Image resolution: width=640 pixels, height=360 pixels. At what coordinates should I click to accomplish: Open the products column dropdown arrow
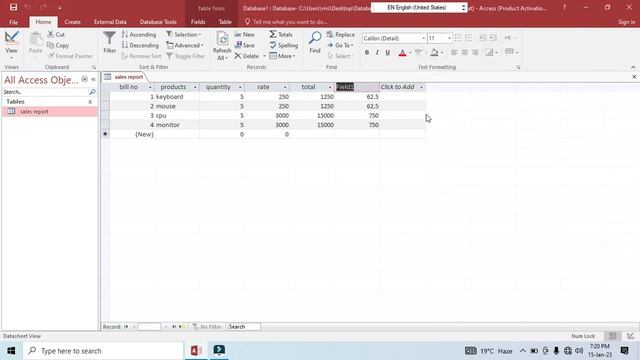pyautogui.click(x=195, y=87)
